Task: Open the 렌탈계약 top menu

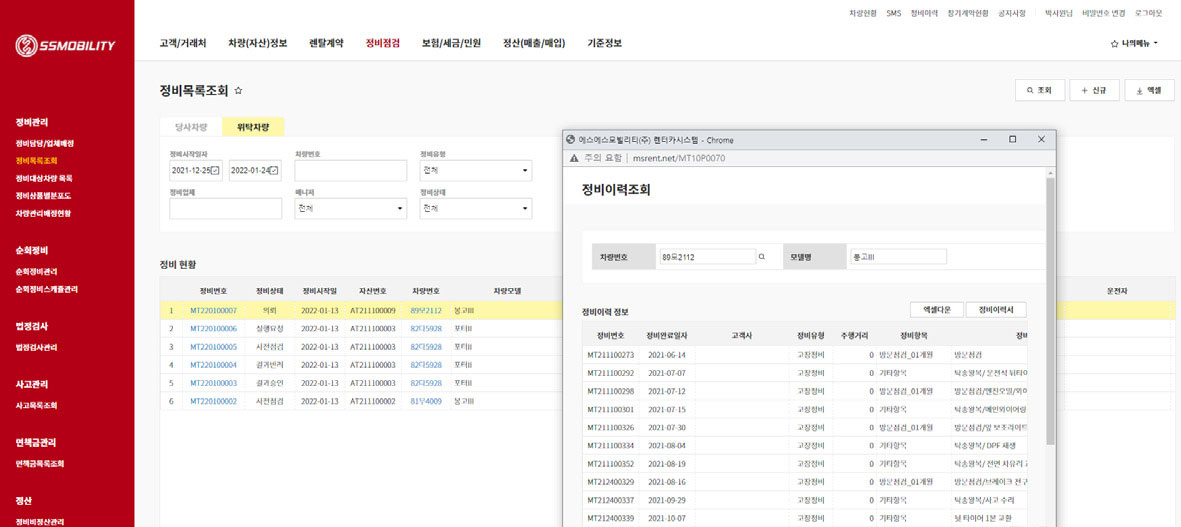Action: click(x=326, y=44)
